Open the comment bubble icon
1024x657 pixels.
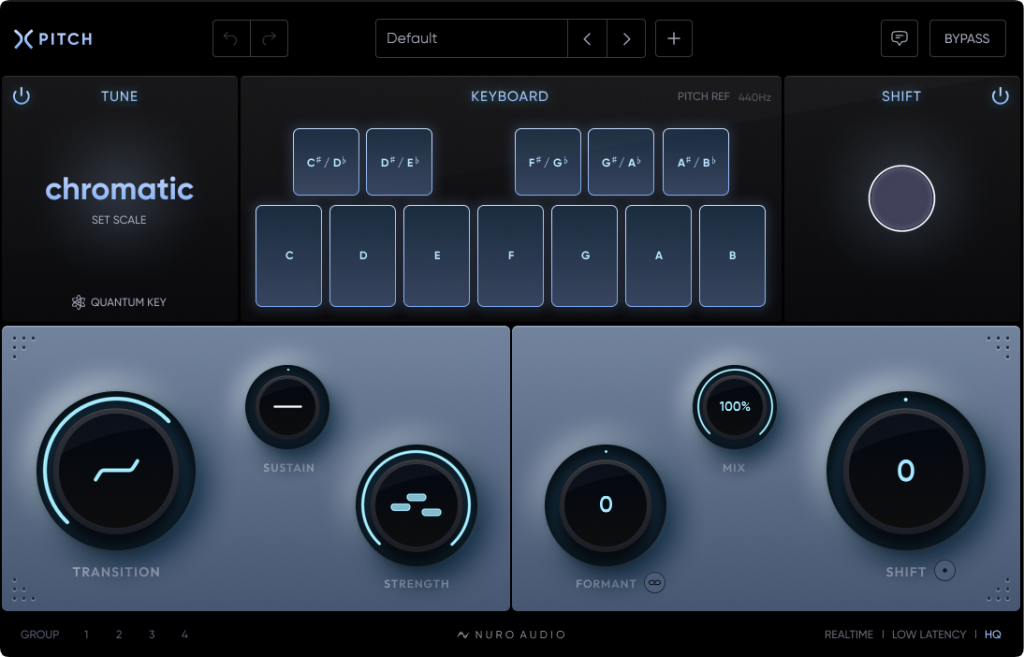[899, 39]
